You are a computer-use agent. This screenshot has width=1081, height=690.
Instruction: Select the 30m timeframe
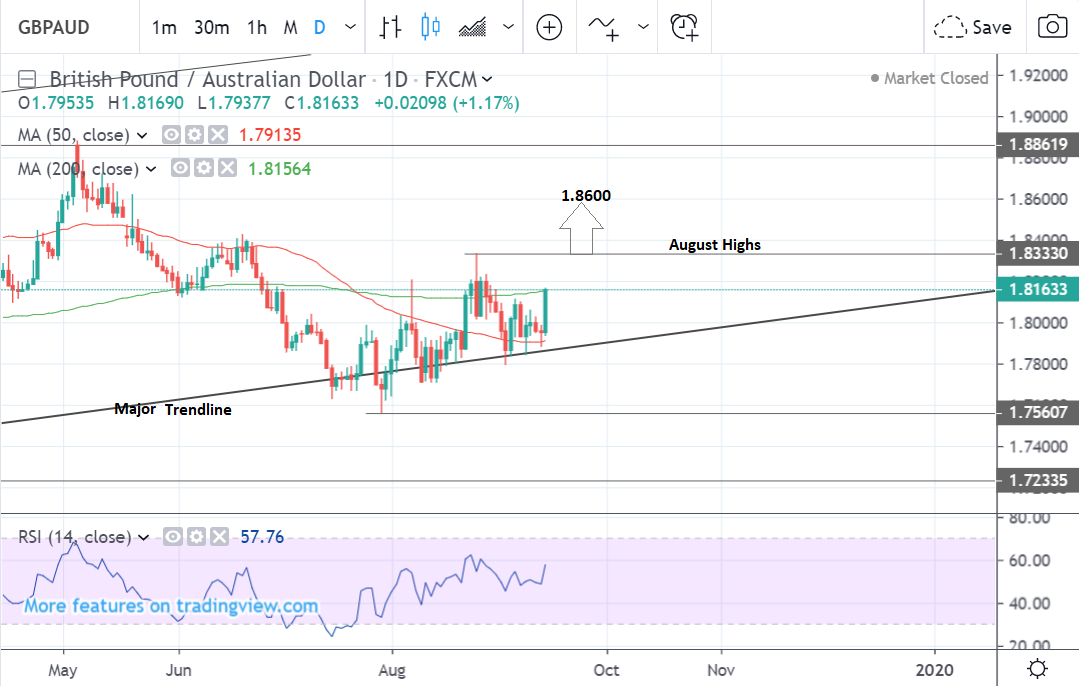pos(212,28)
